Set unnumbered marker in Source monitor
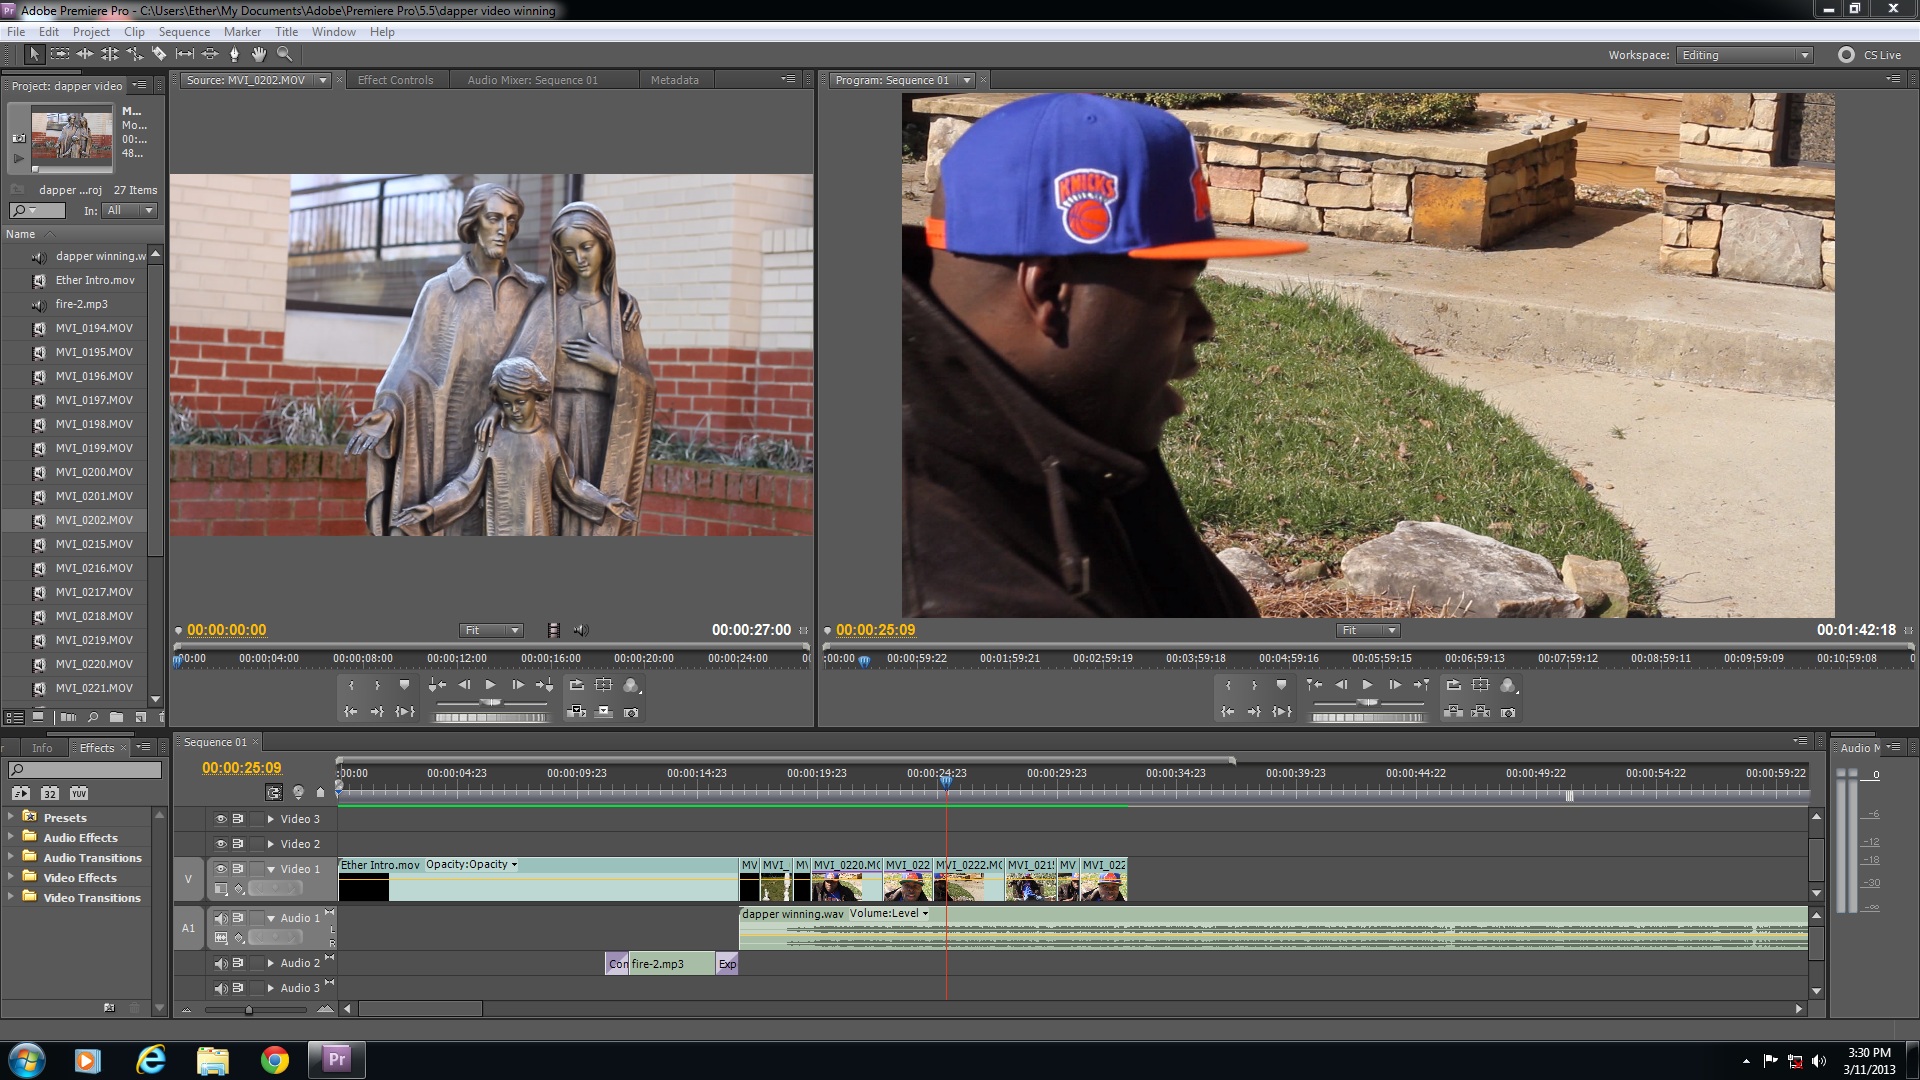Screen dimensions: 1920x1080 pos(404,685)
